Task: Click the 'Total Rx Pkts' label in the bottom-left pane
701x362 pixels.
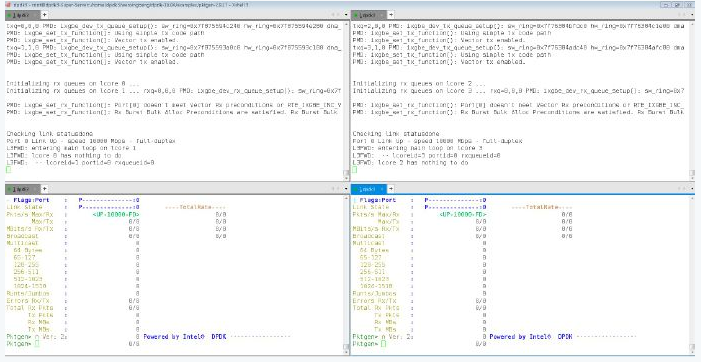Action: (x=30, y=308)
